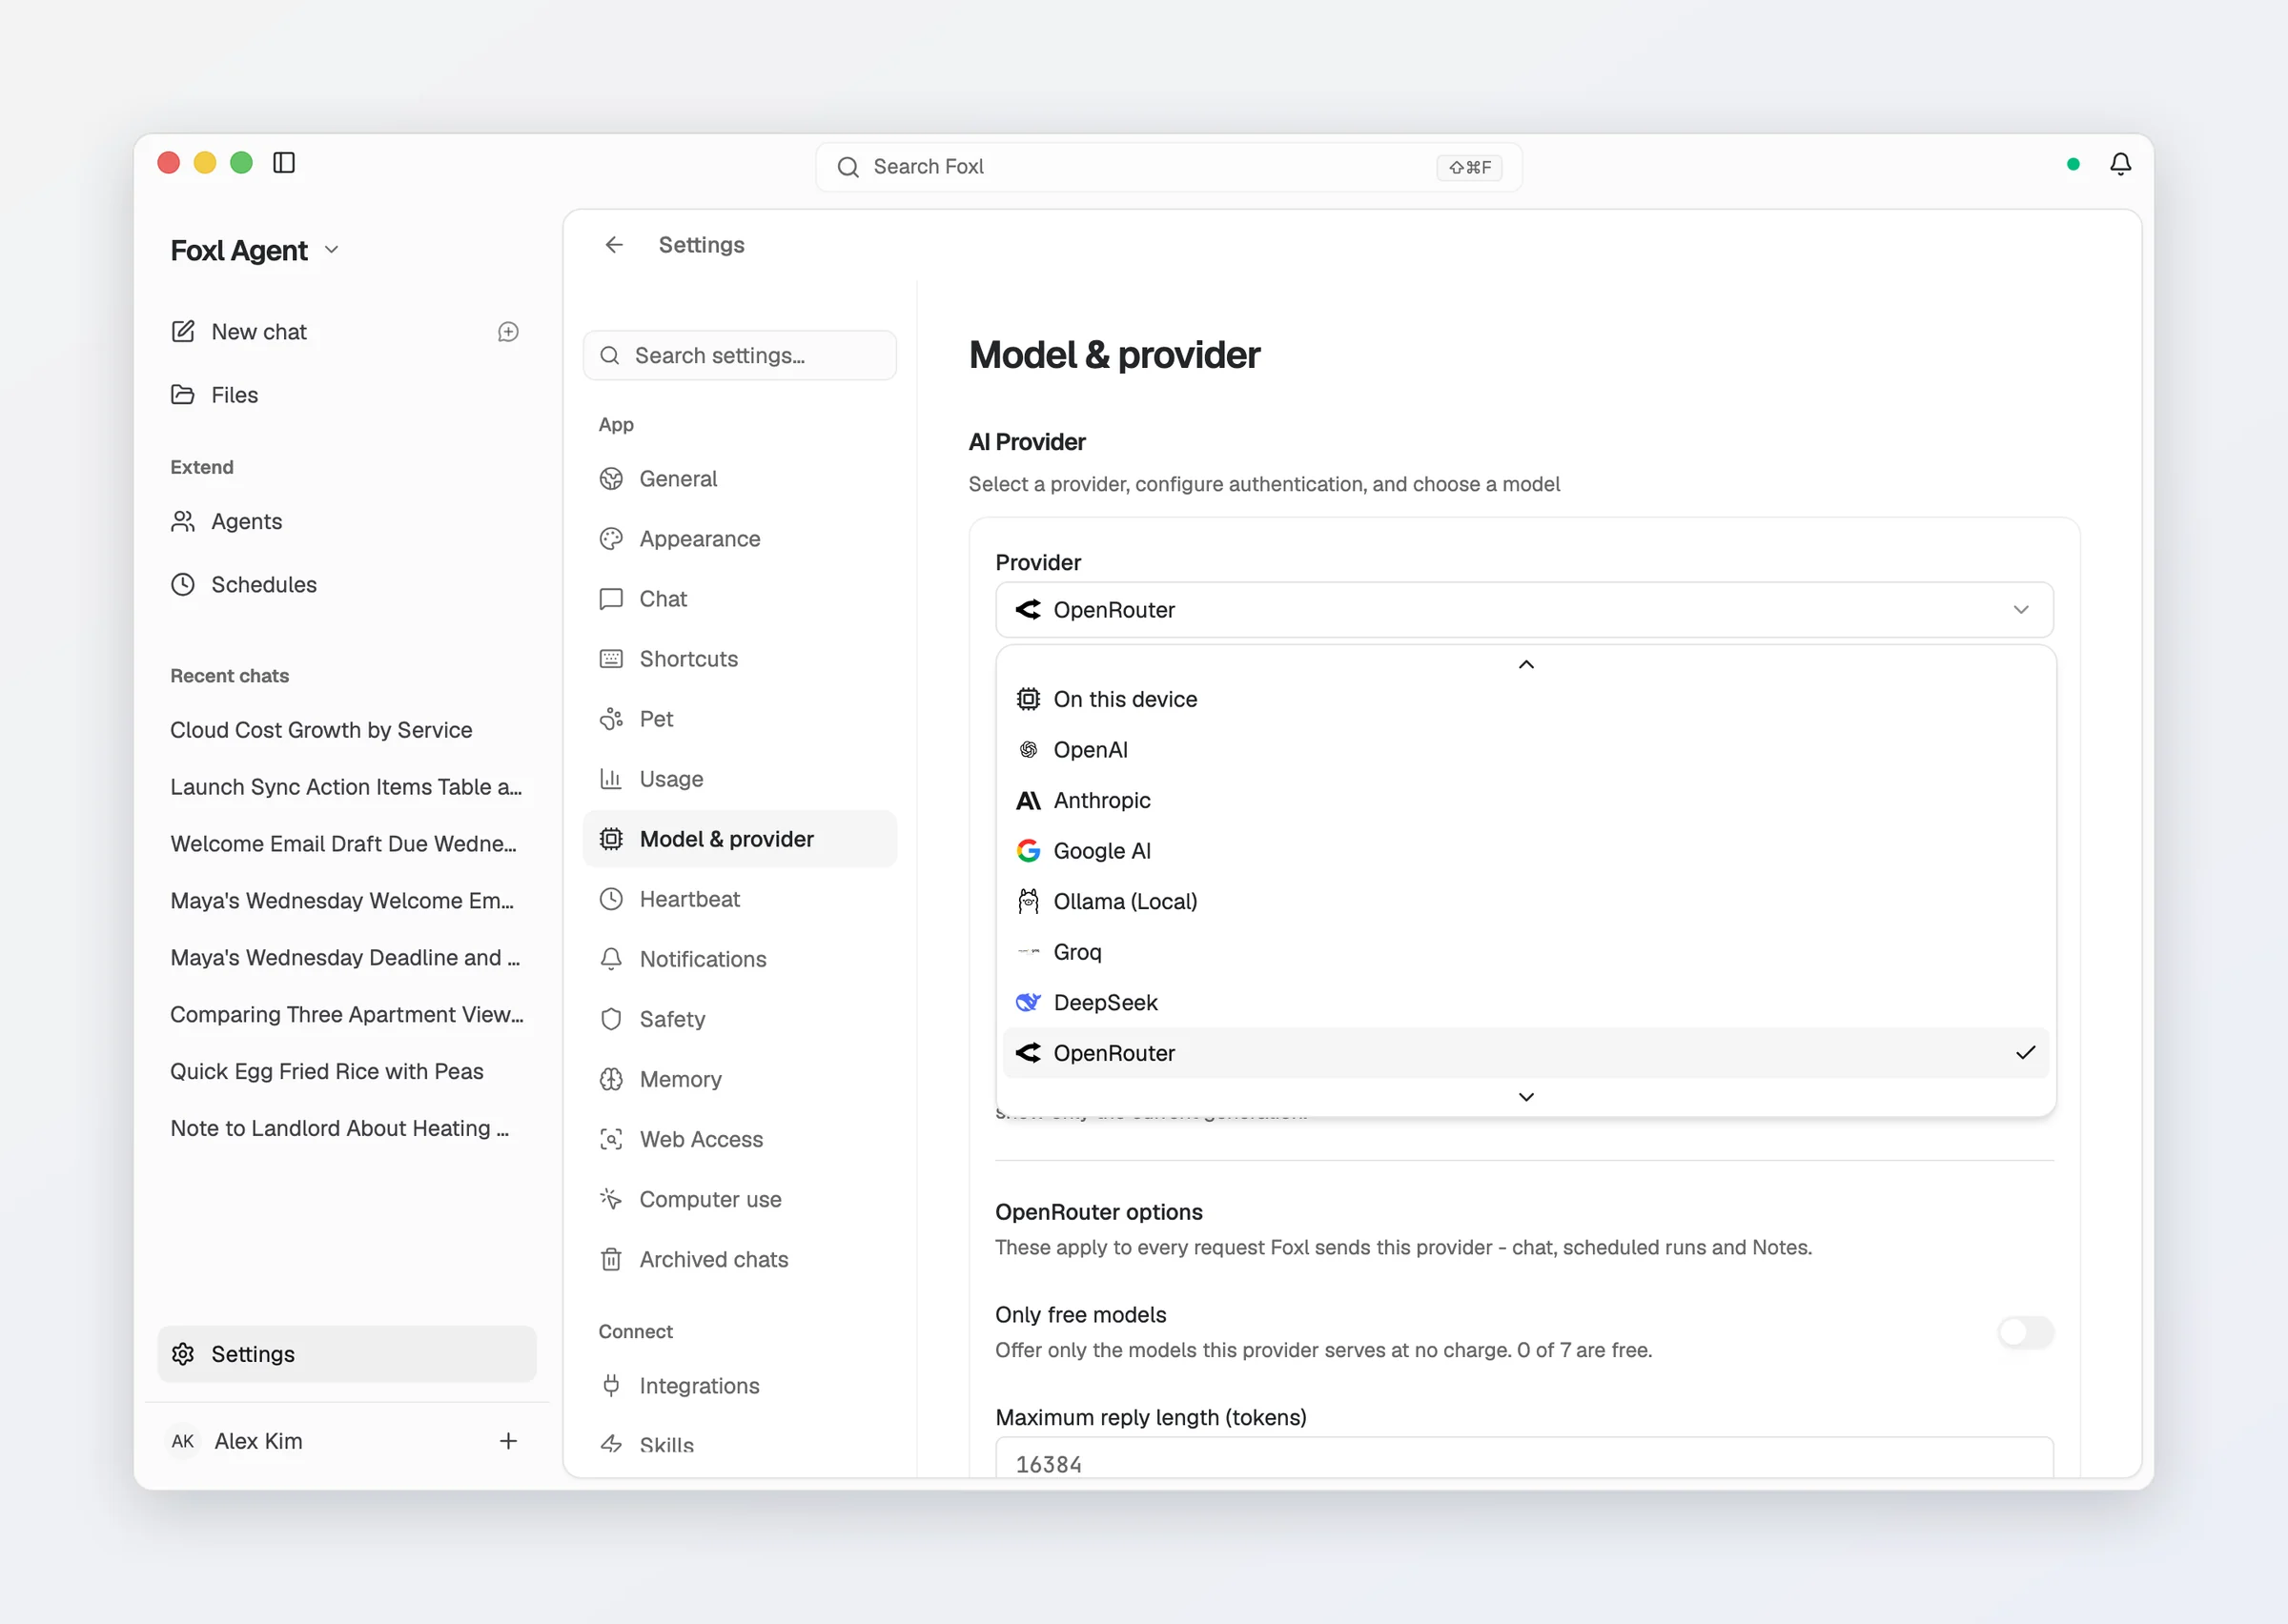2288x1624 pixels.
Task: Open Maya's Wednesday Deadline chat
Action: click(x=347, y=958)
